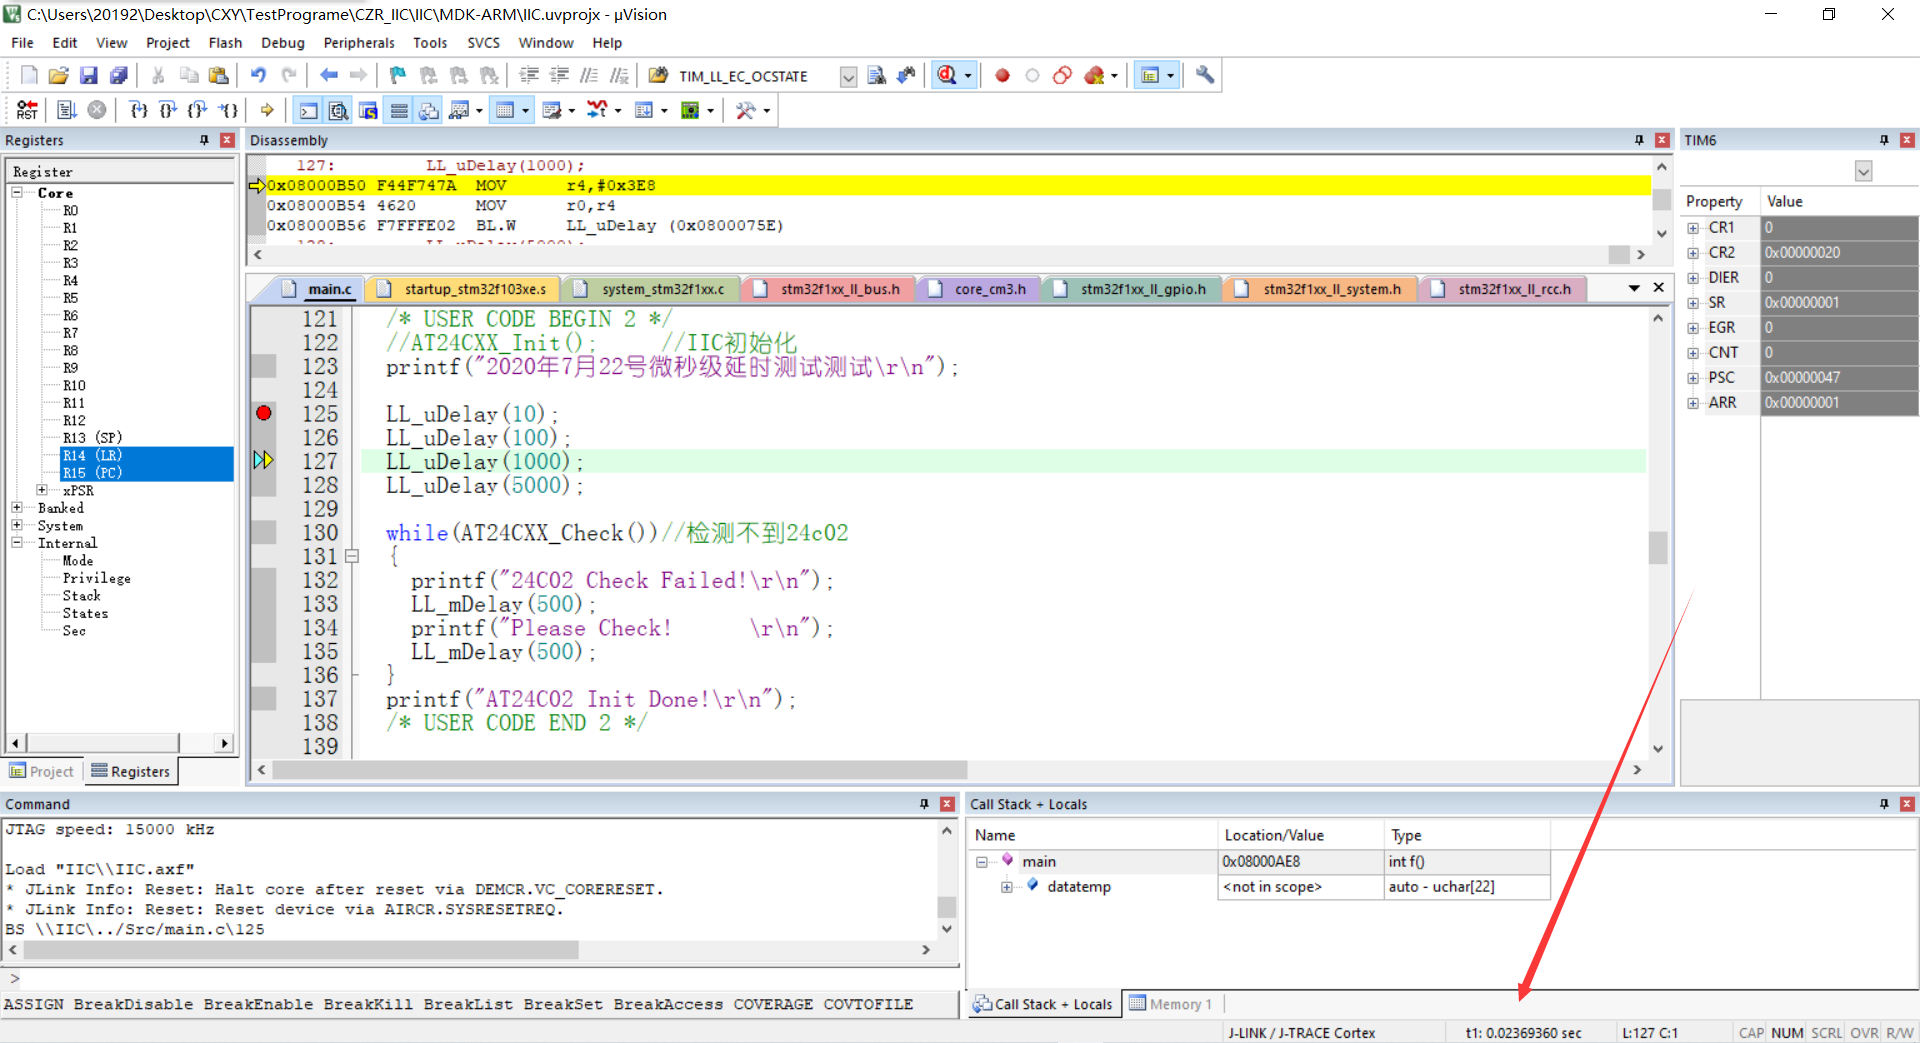Open a file with the folder icon
1920x1043 pixels.
tap(59, 75)
